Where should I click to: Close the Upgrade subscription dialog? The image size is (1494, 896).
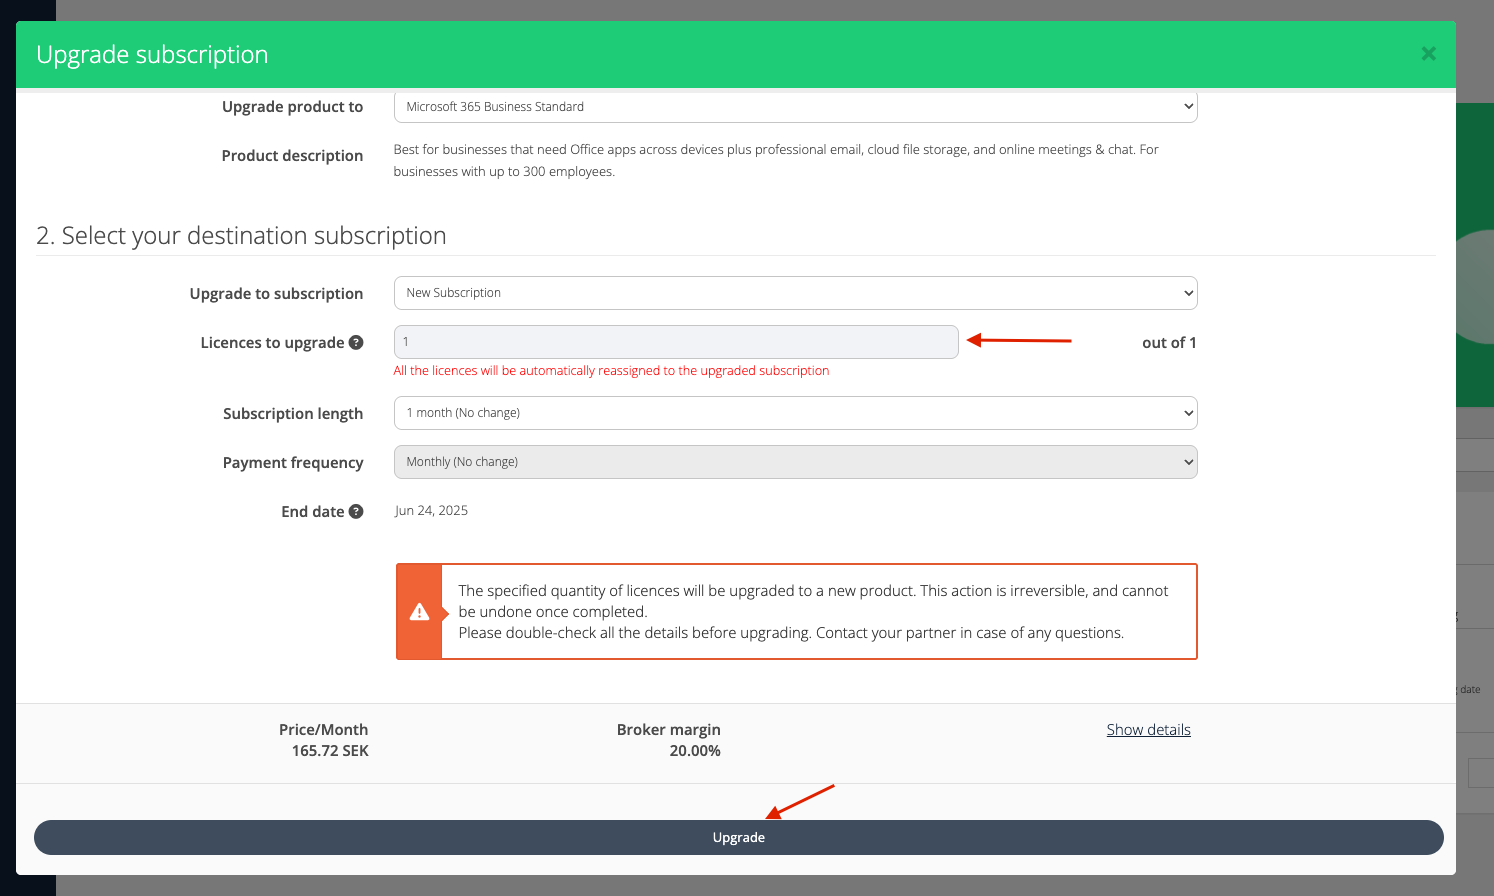pos(1428,54)
